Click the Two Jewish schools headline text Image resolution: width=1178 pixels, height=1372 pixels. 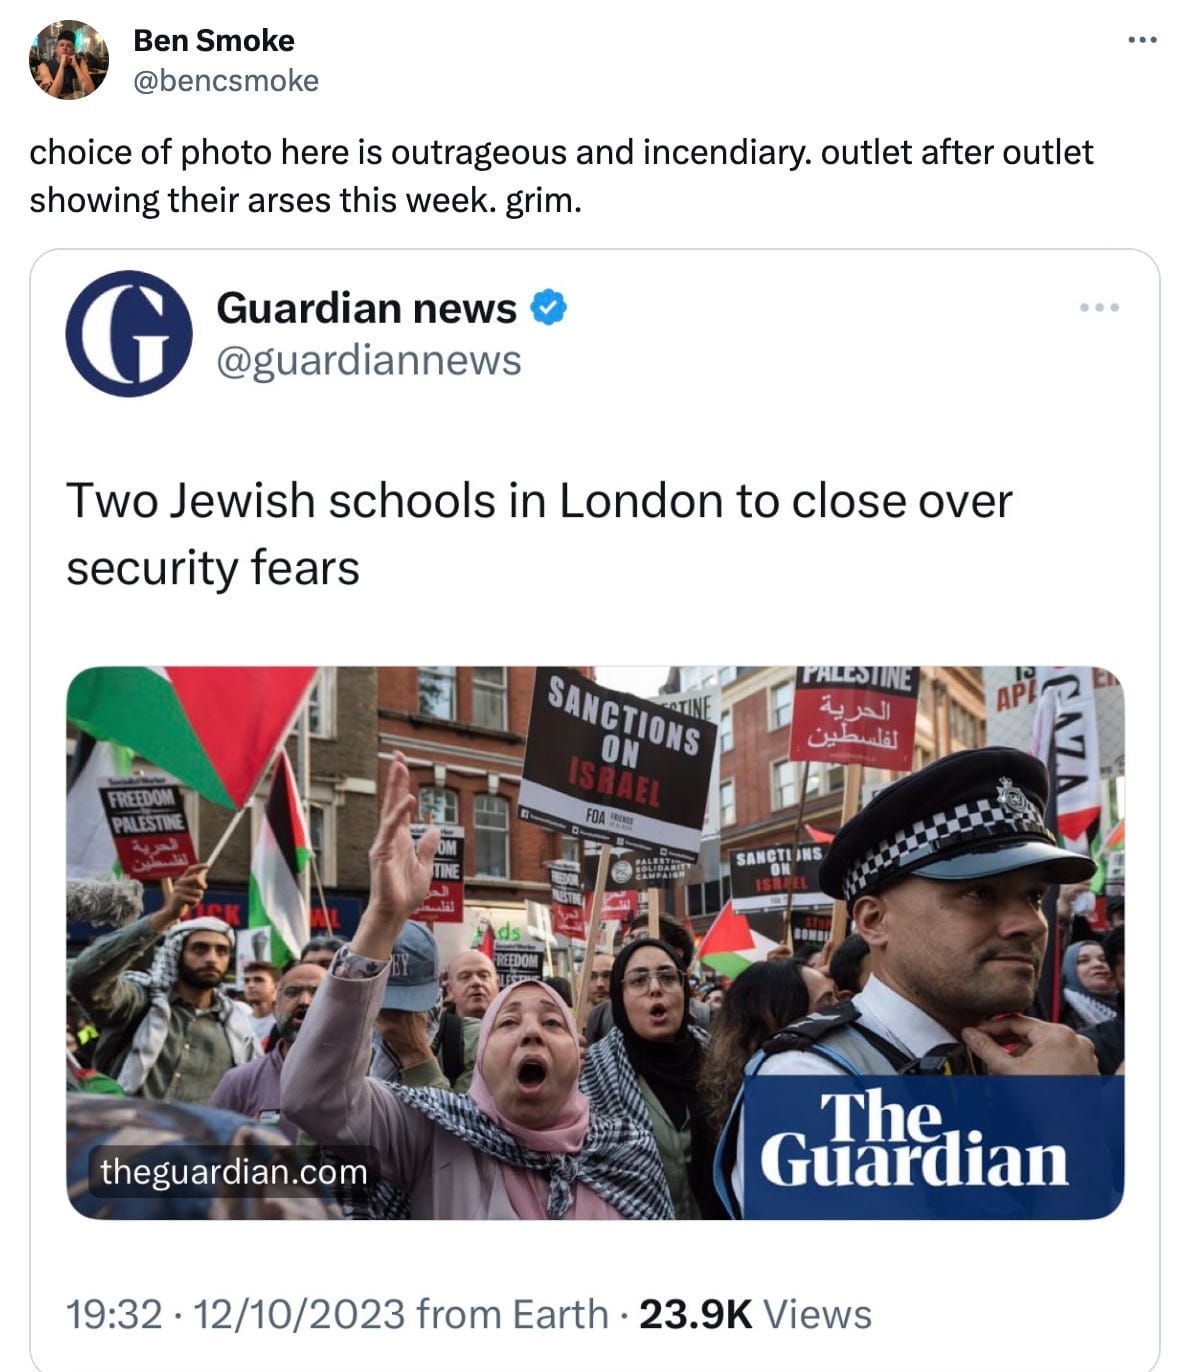point(539,534)
